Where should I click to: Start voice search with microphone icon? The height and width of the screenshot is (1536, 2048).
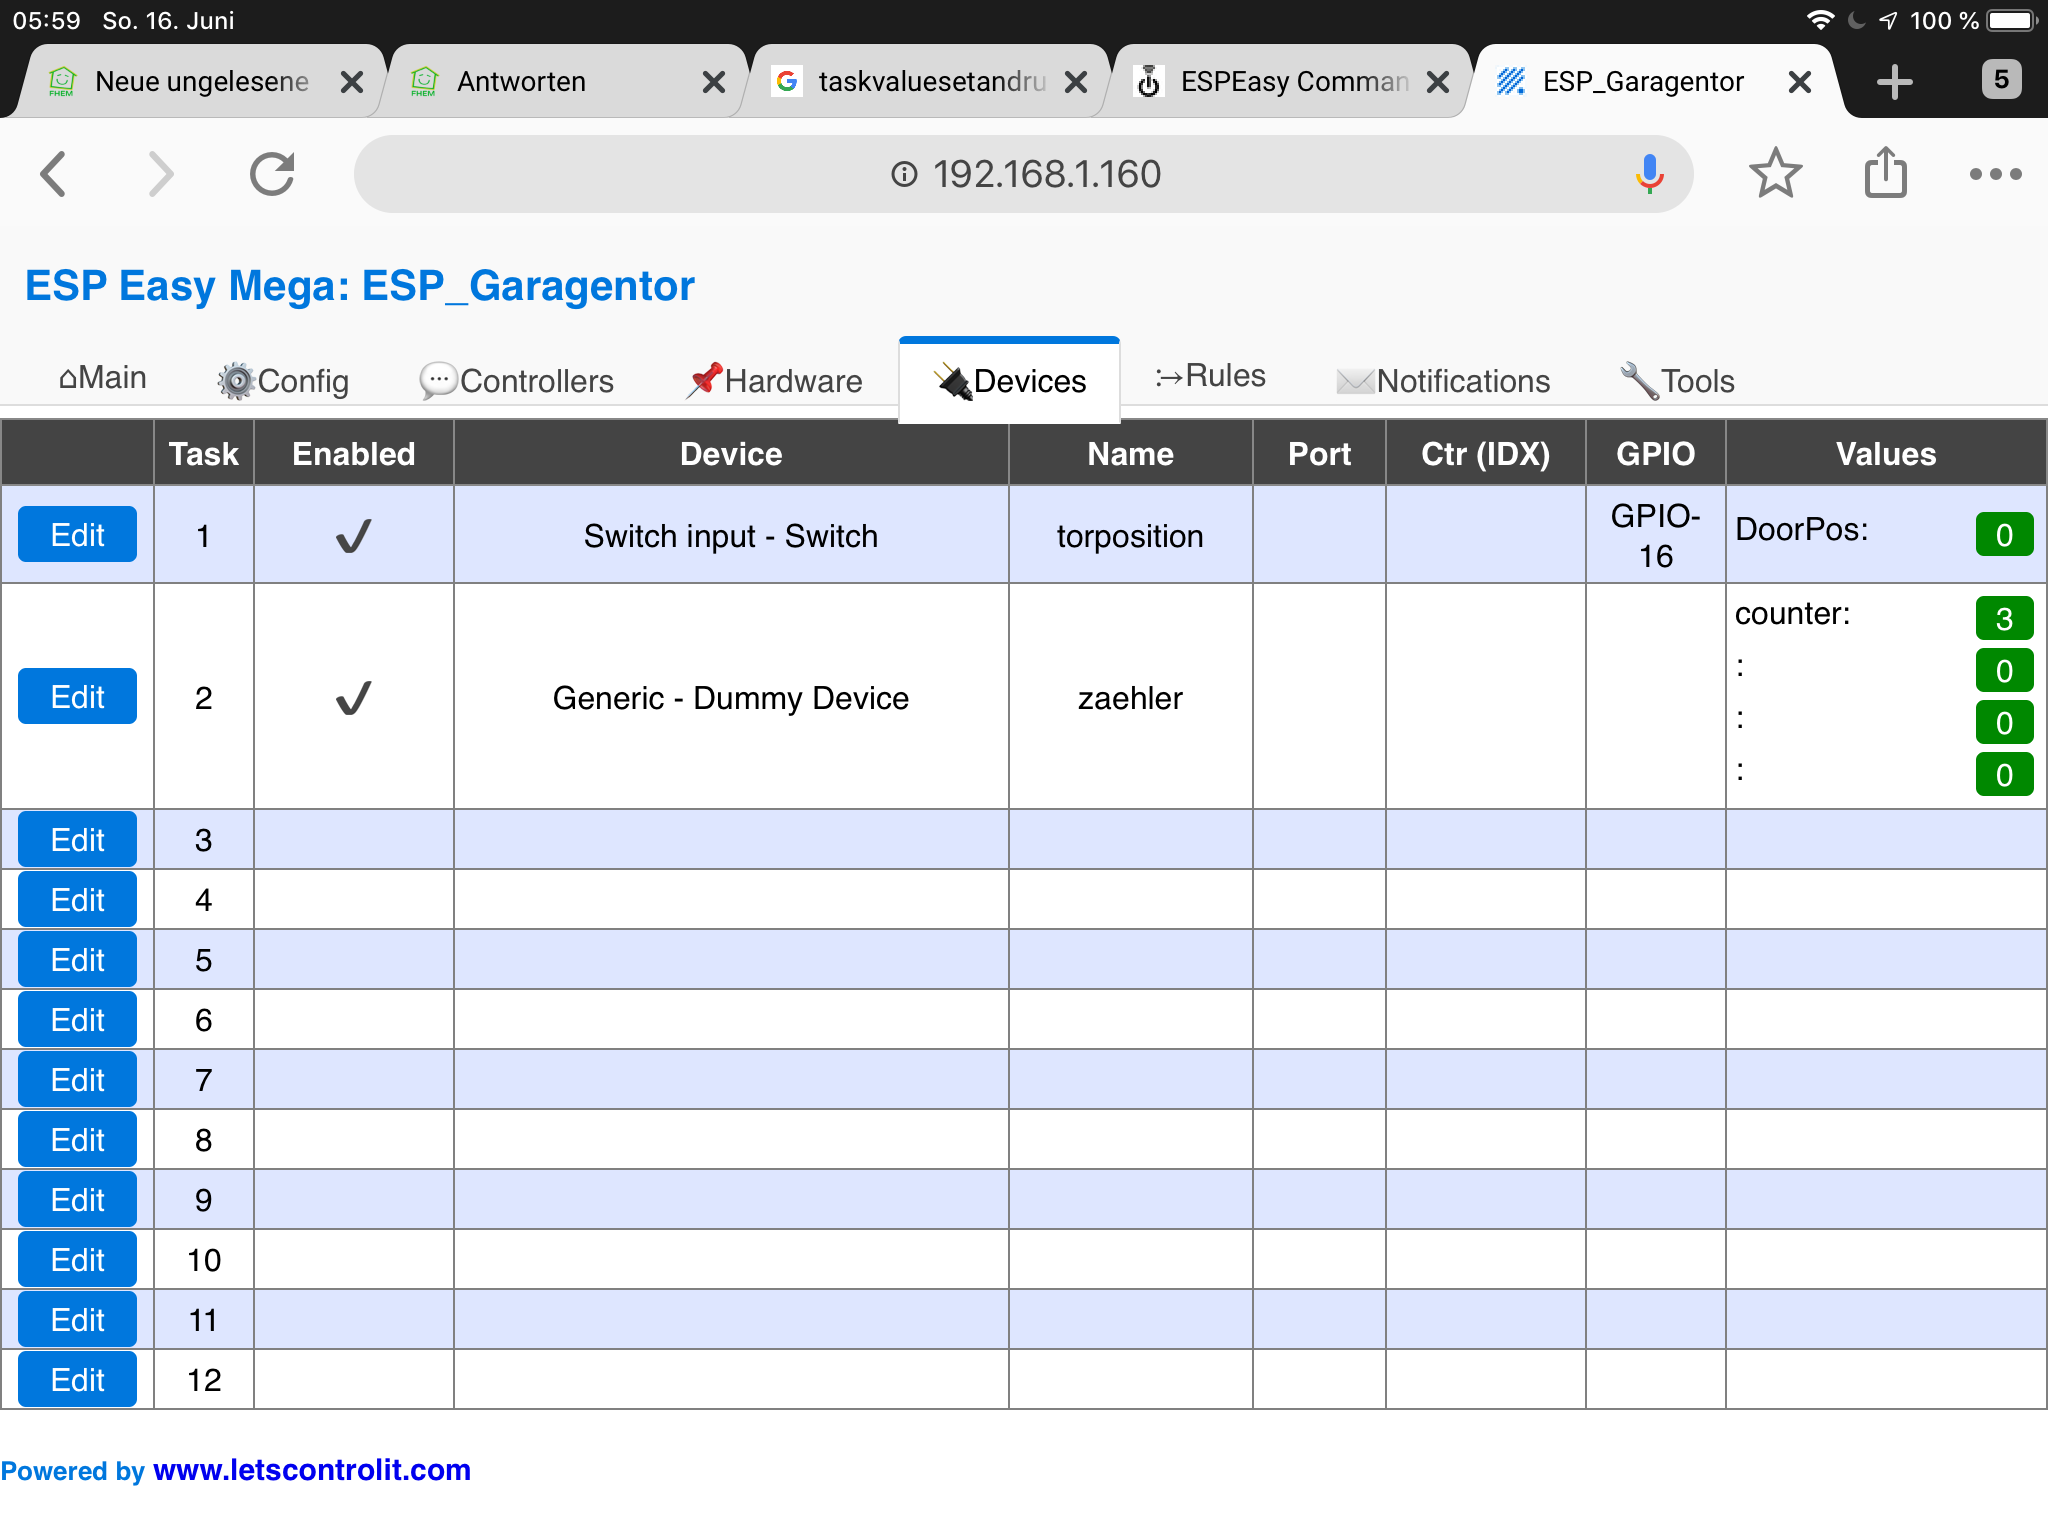(x=1649, y=174)
